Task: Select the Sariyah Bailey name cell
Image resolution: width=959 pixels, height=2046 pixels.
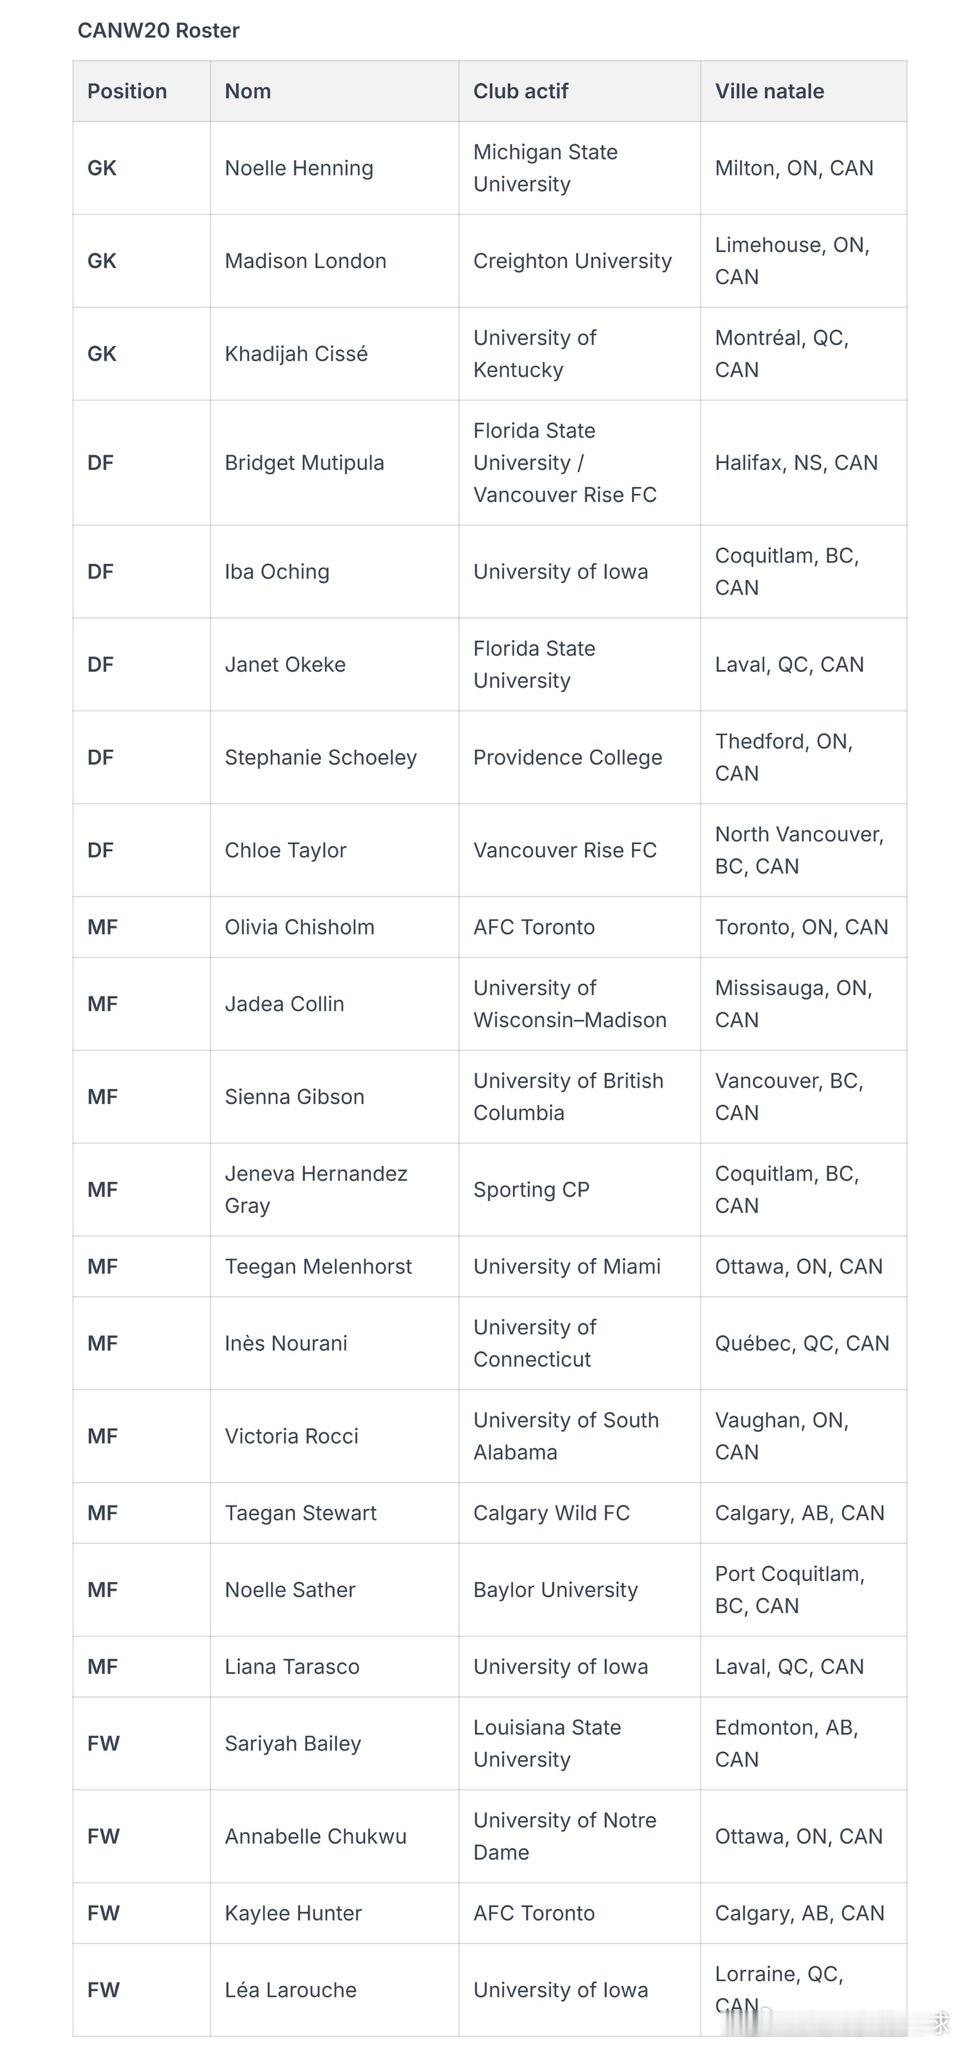Action: tap(334, 1744)
